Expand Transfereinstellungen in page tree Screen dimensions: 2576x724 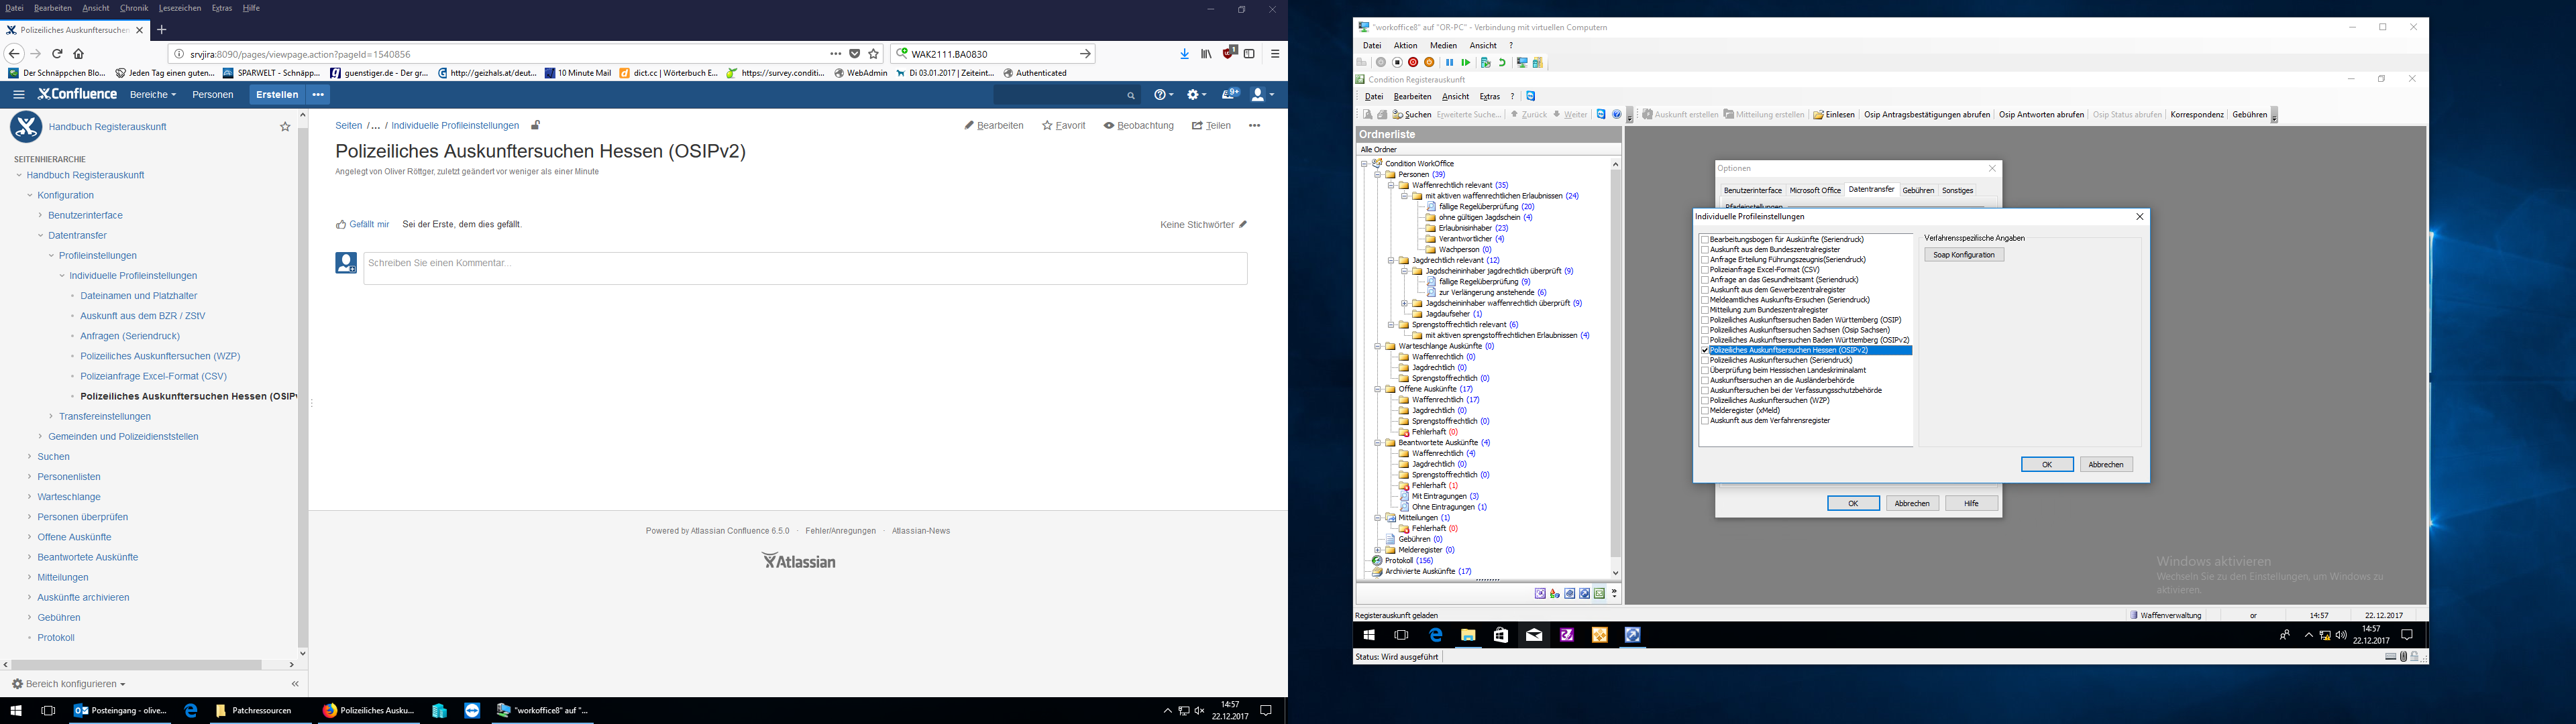(x=51, y=416)
